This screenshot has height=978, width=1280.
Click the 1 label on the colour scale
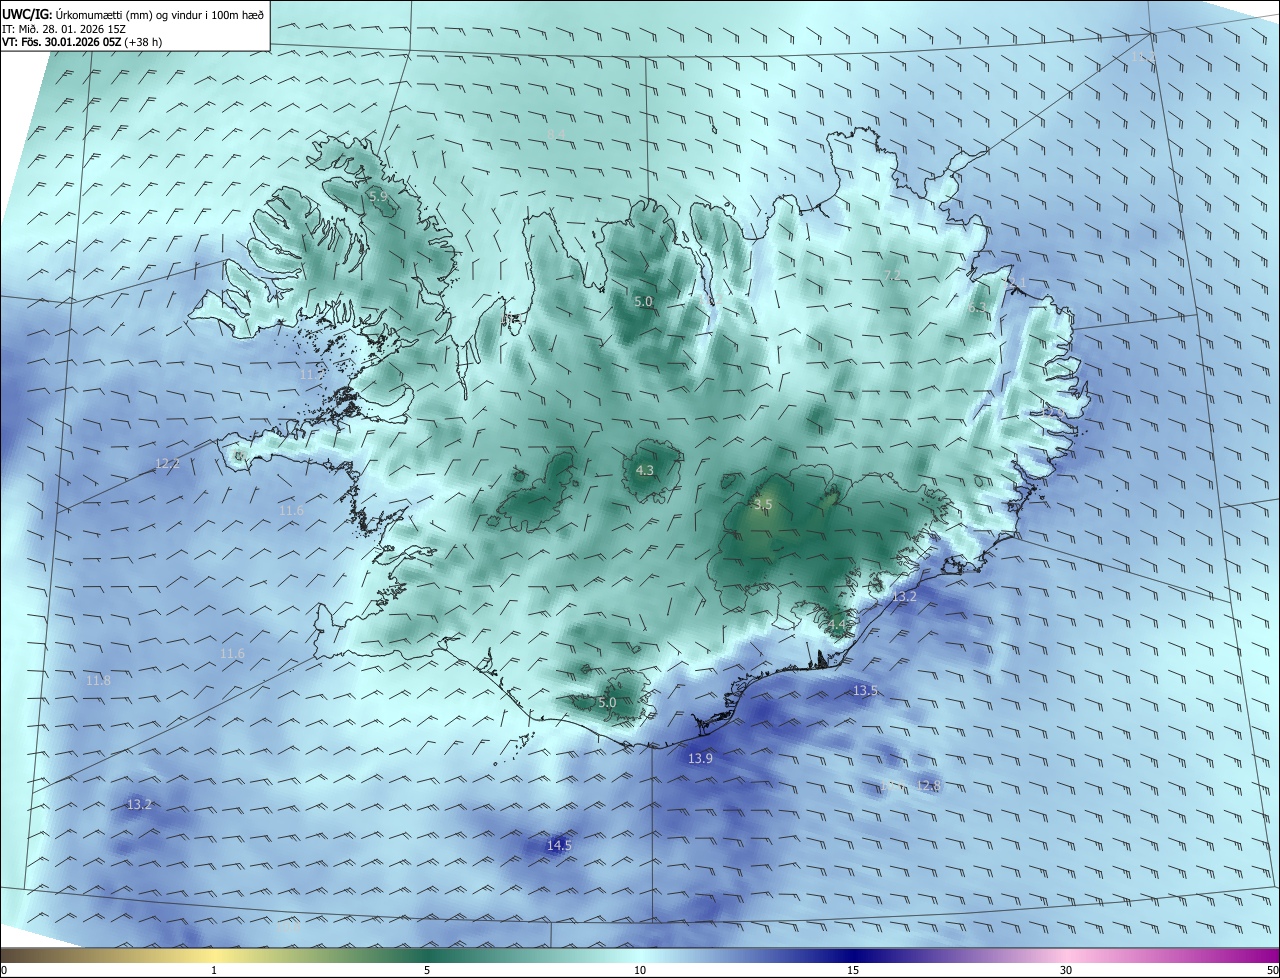[x=214, y=970]
